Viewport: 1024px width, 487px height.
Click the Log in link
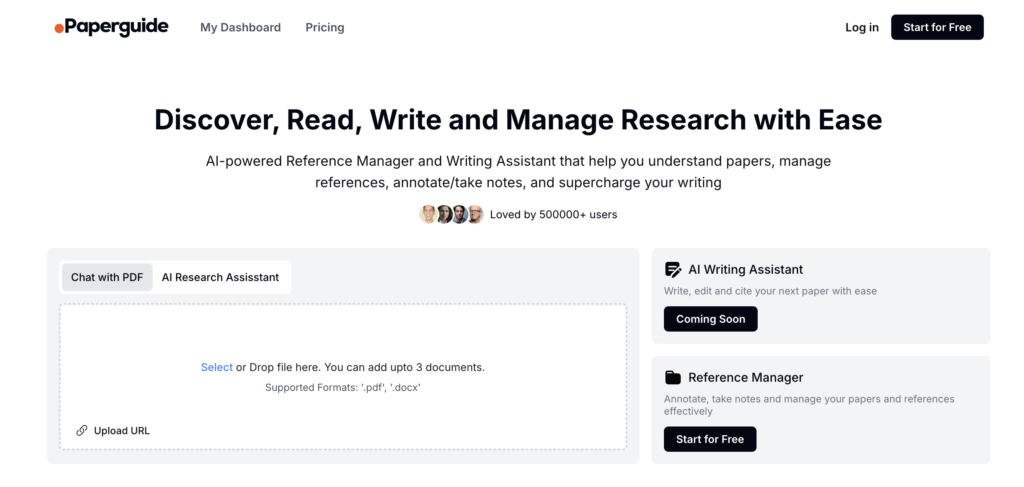862,27
